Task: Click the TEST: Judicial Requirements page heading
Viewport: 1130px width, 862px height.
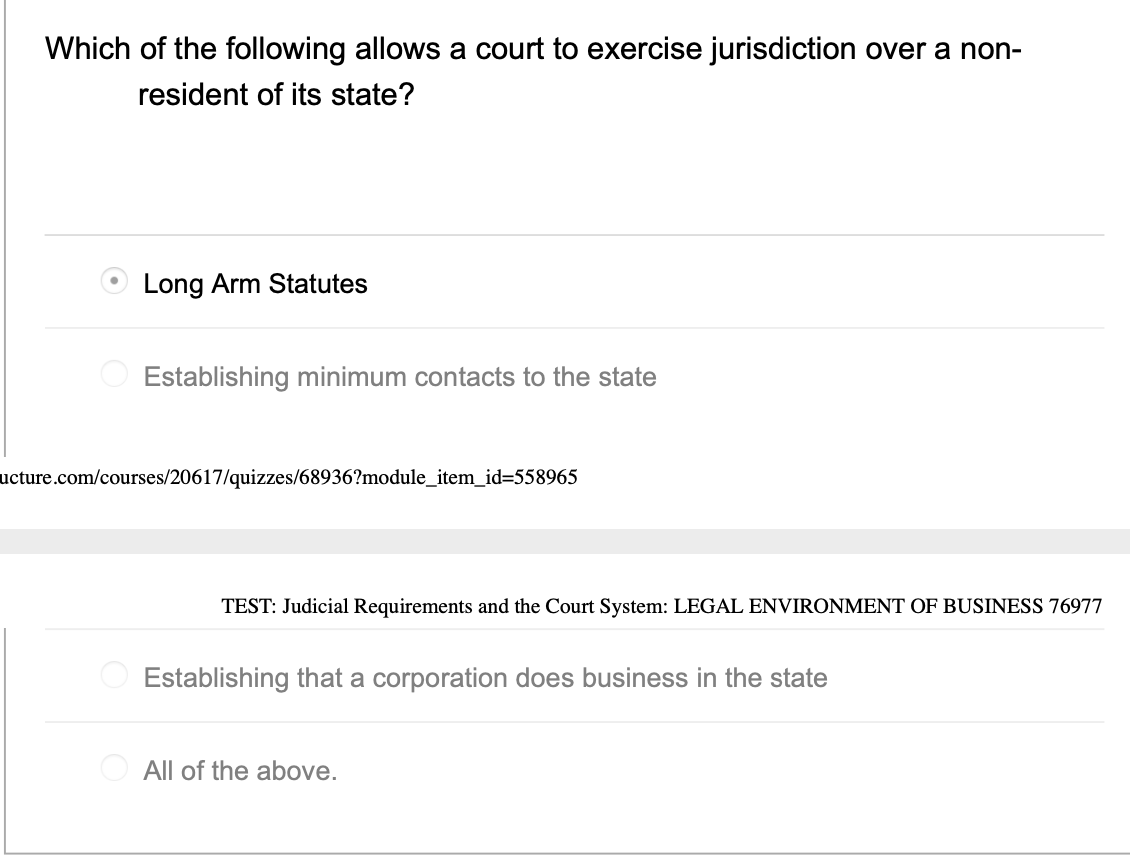Action: click(x=400, y=606)
